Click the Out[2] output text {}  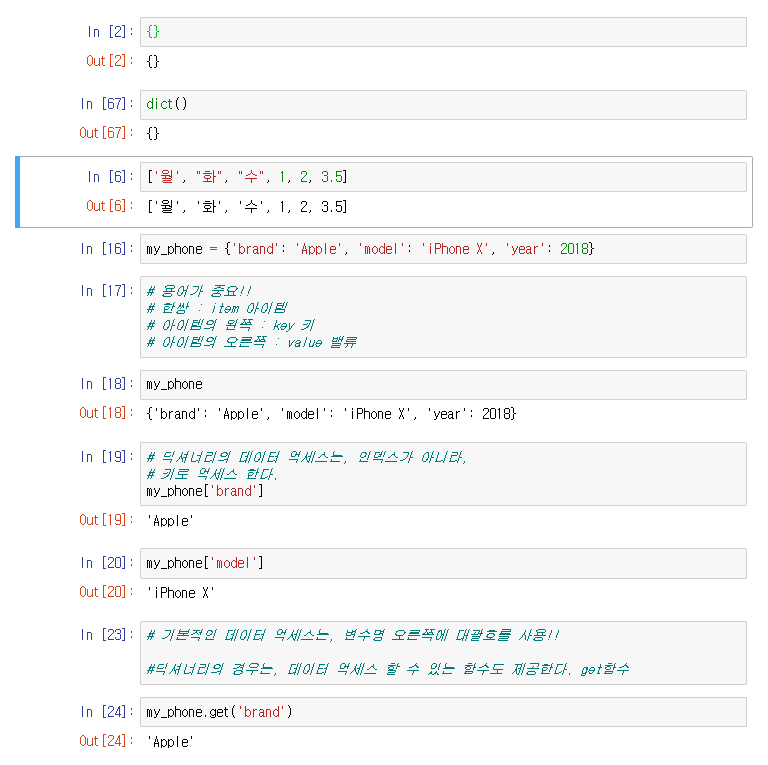153,61
